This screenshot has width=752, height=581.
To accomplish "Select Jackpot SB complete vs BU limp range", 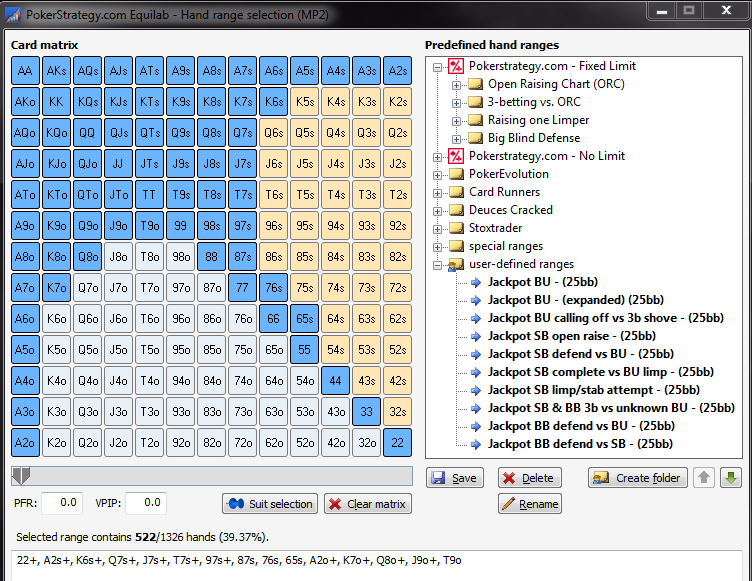I will click(601, 372).
